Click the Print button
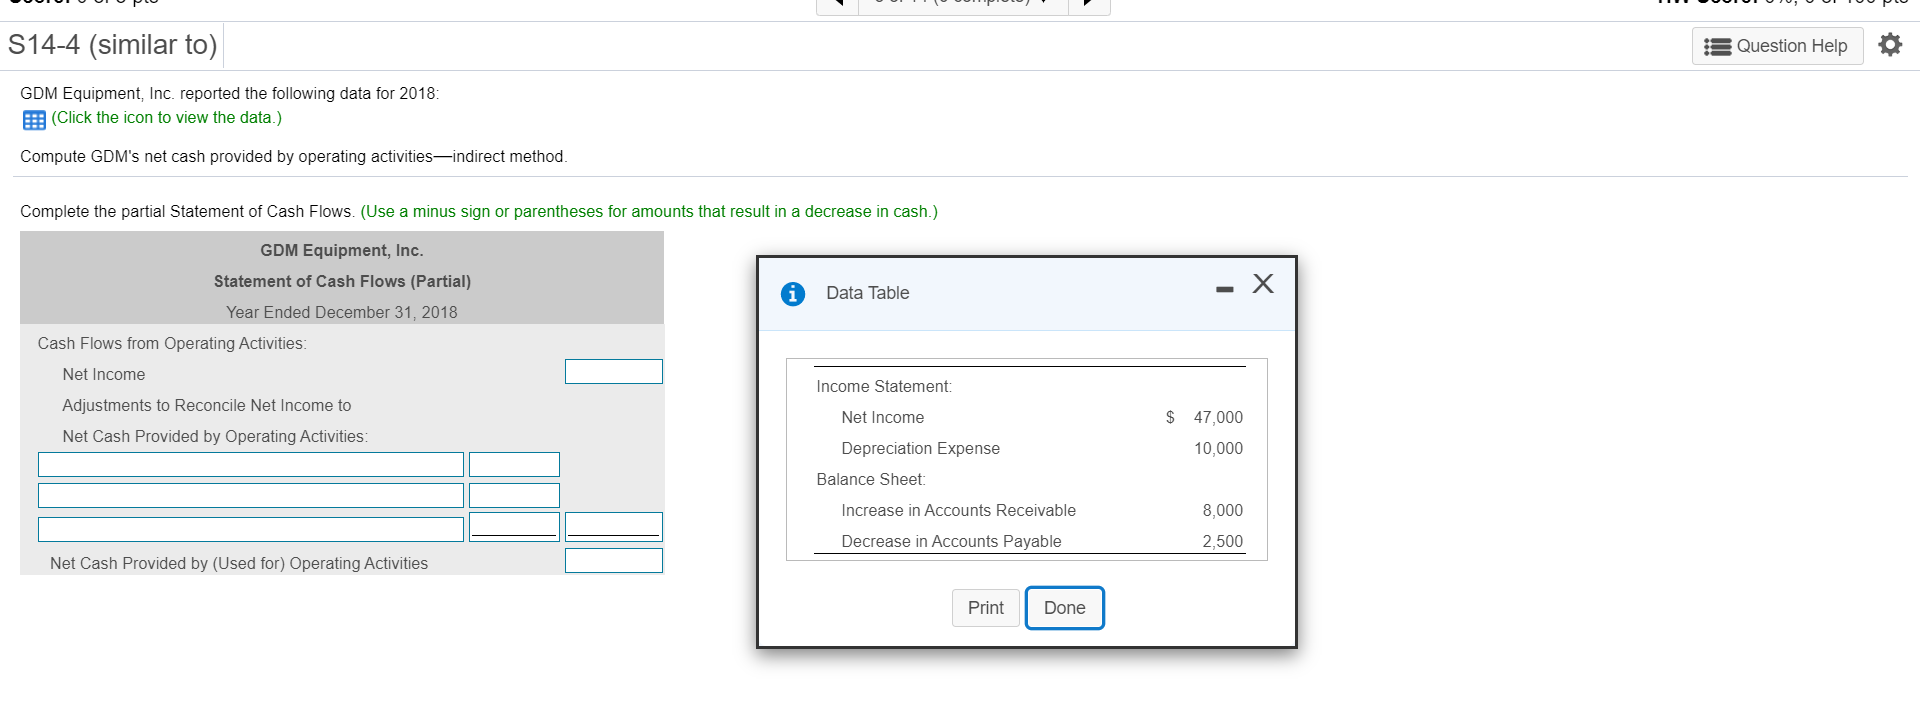This screenshot has width=1920, height=724. coord(985,608)
